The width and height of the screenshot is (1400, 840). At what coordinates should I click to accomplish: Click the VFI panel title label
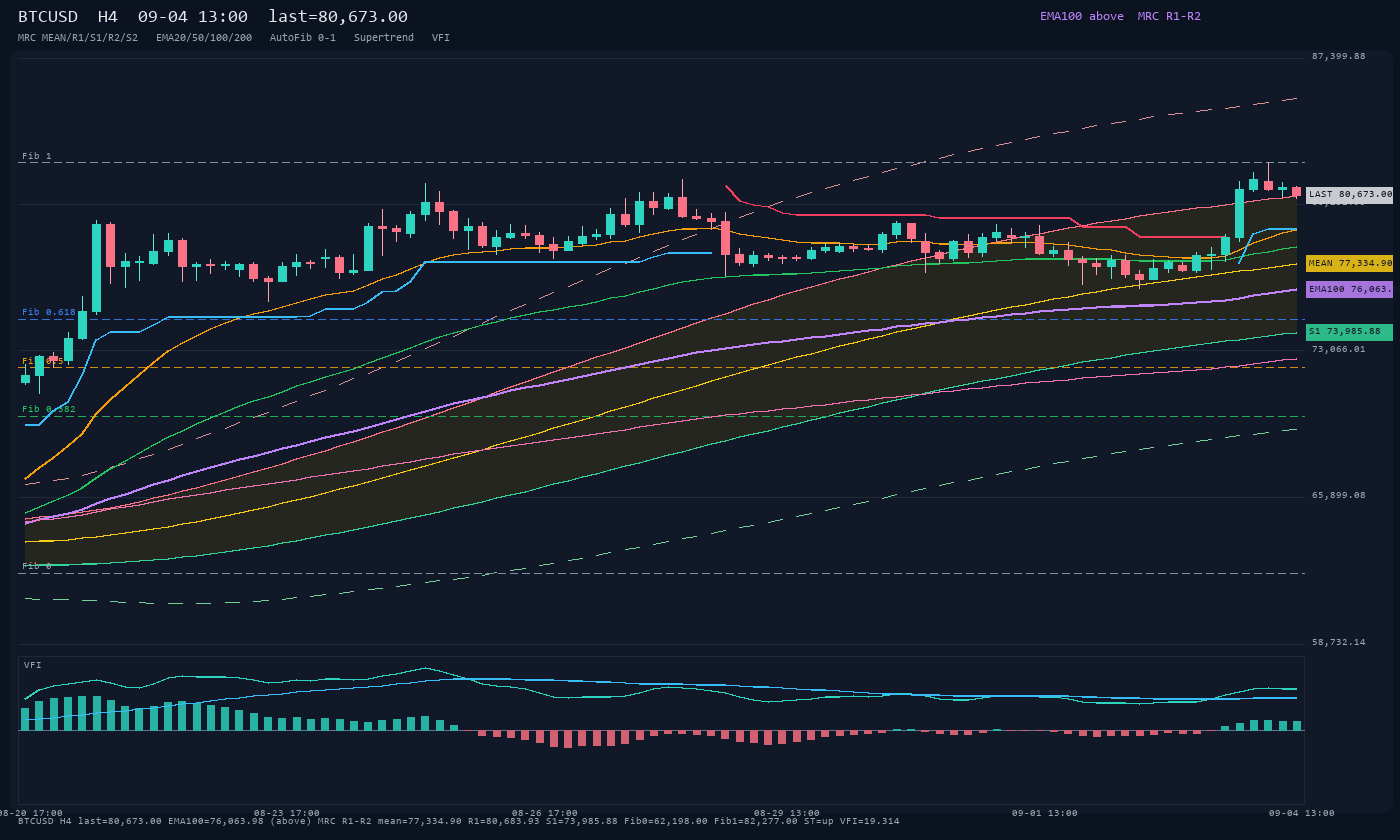coord(33,666)
